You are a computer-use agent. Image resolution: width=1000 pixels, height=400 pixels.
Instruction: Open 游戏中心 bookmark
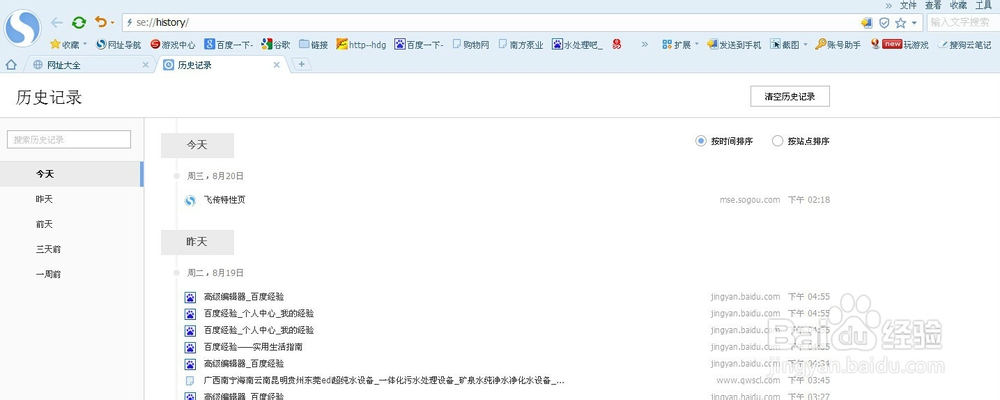(173, 45)
